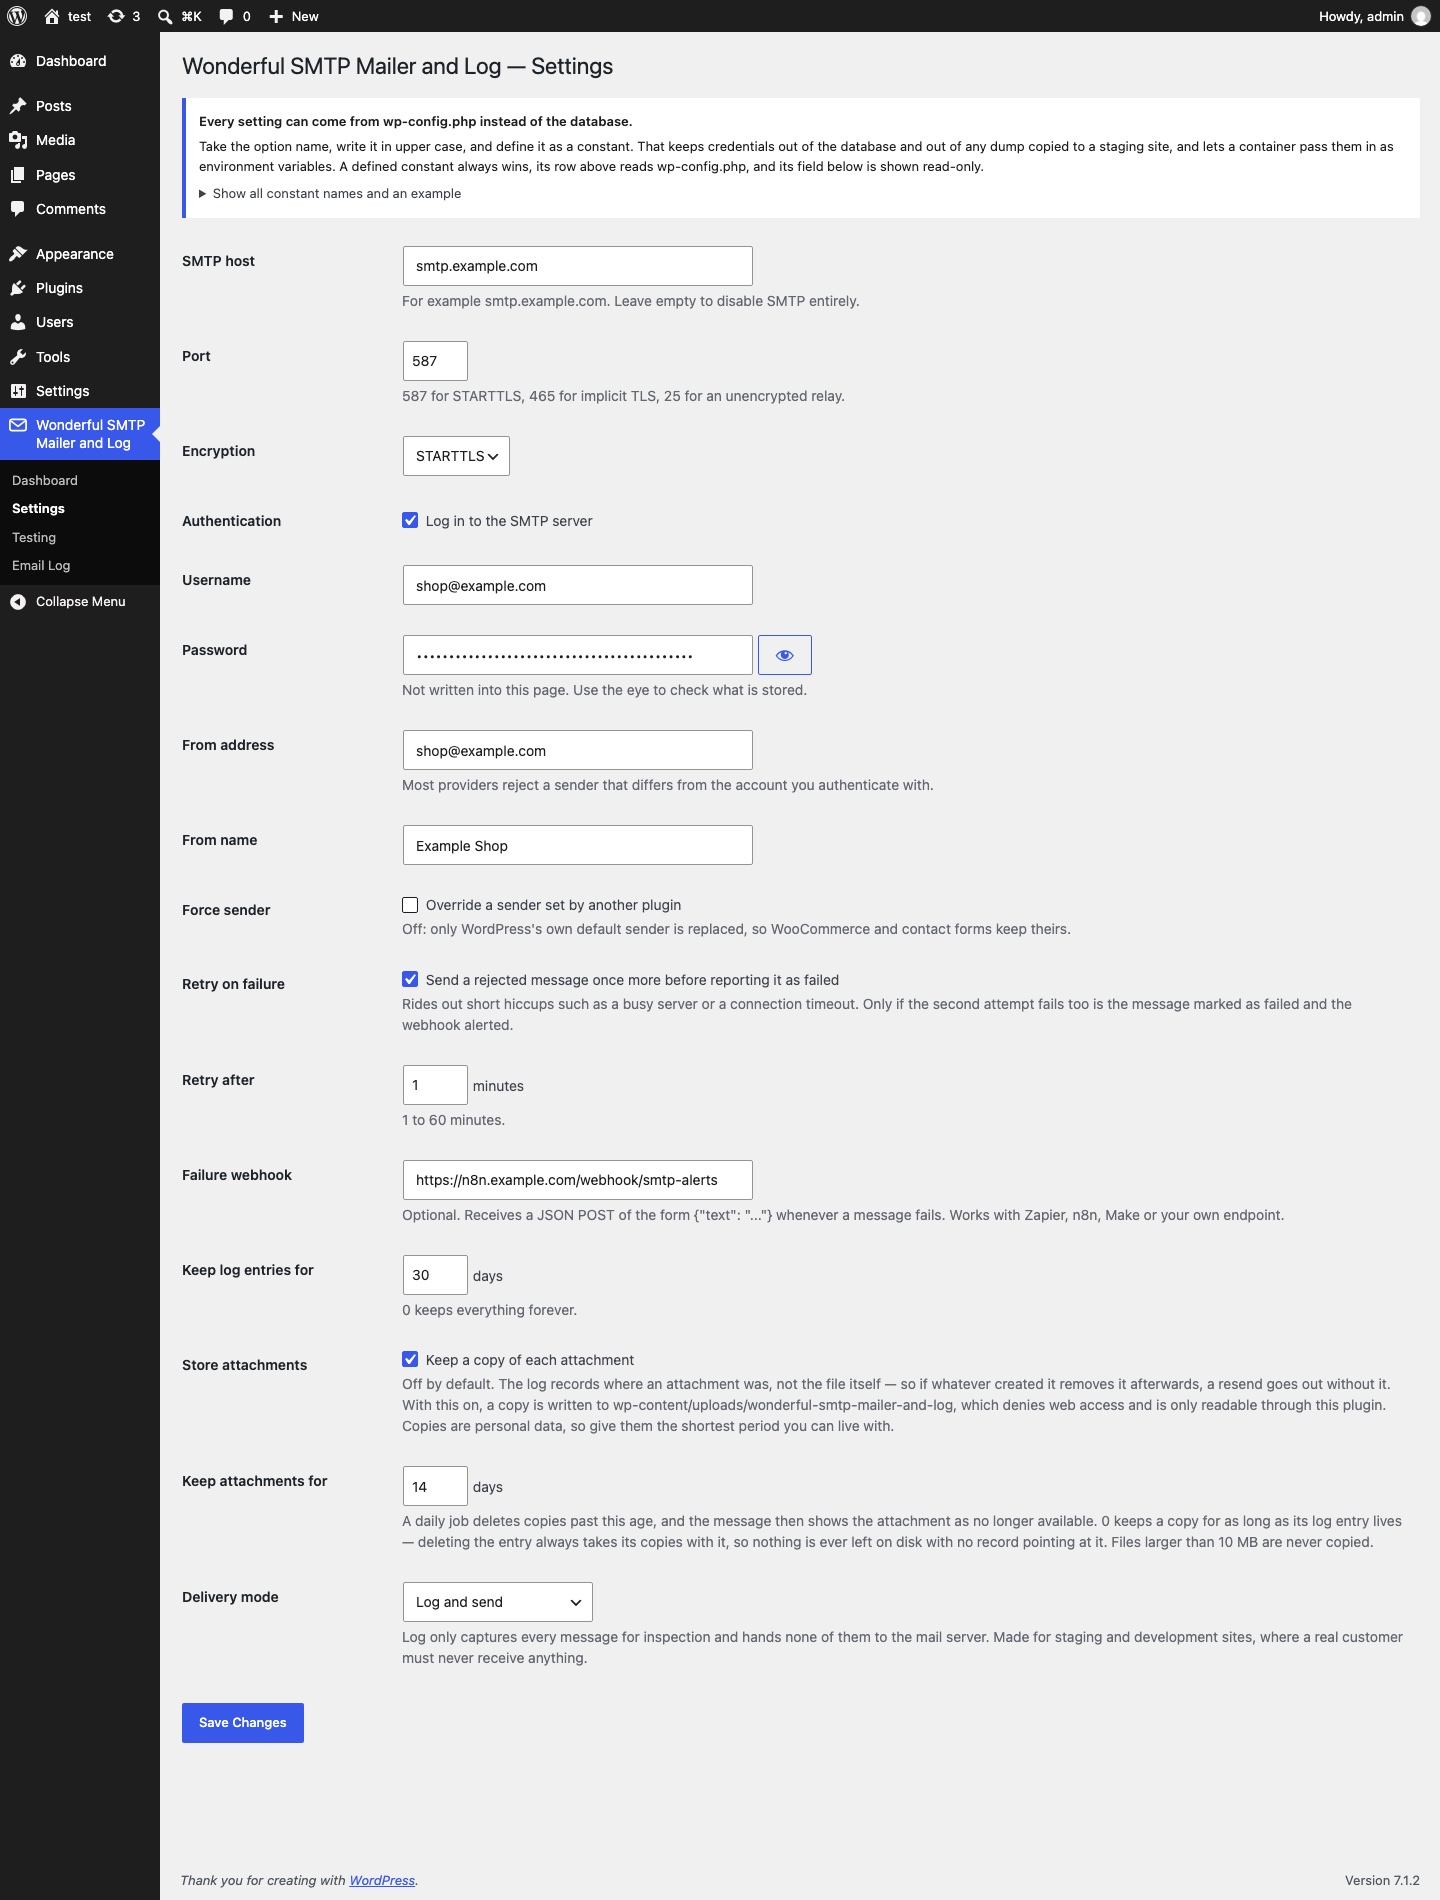
Task: Save Changes to the SMTP settings
Action: pyautogui.click(x=243, y=1723)
